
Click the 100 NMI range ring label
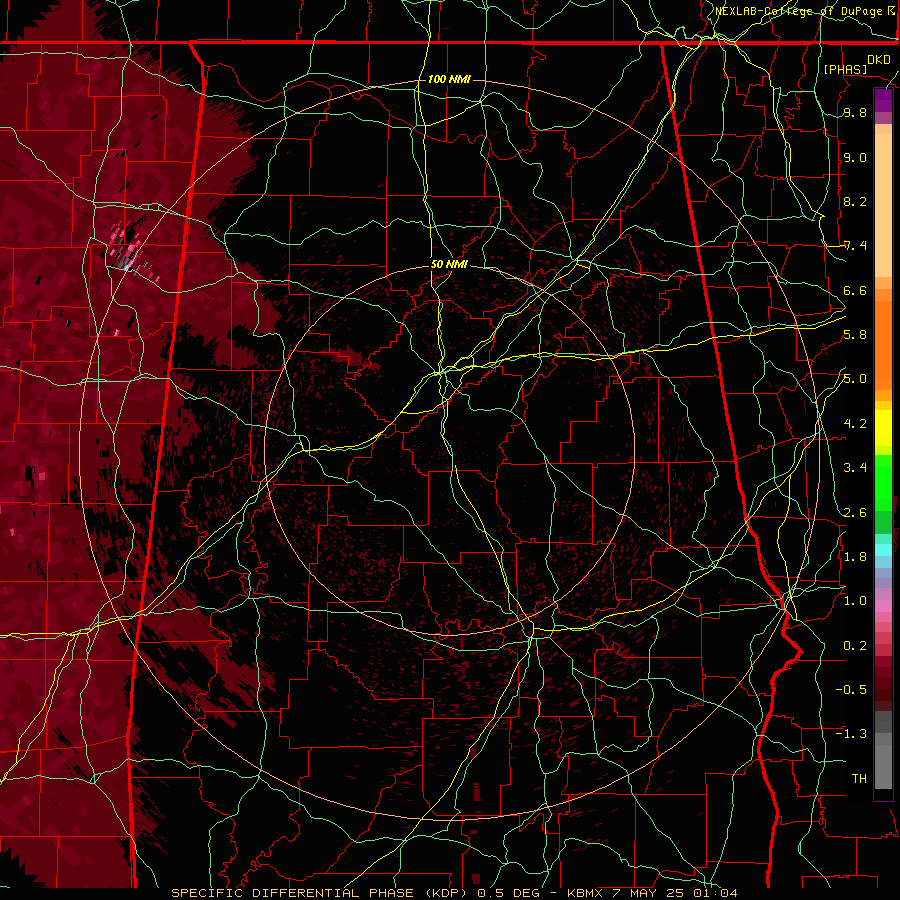[x=449, y=79]
